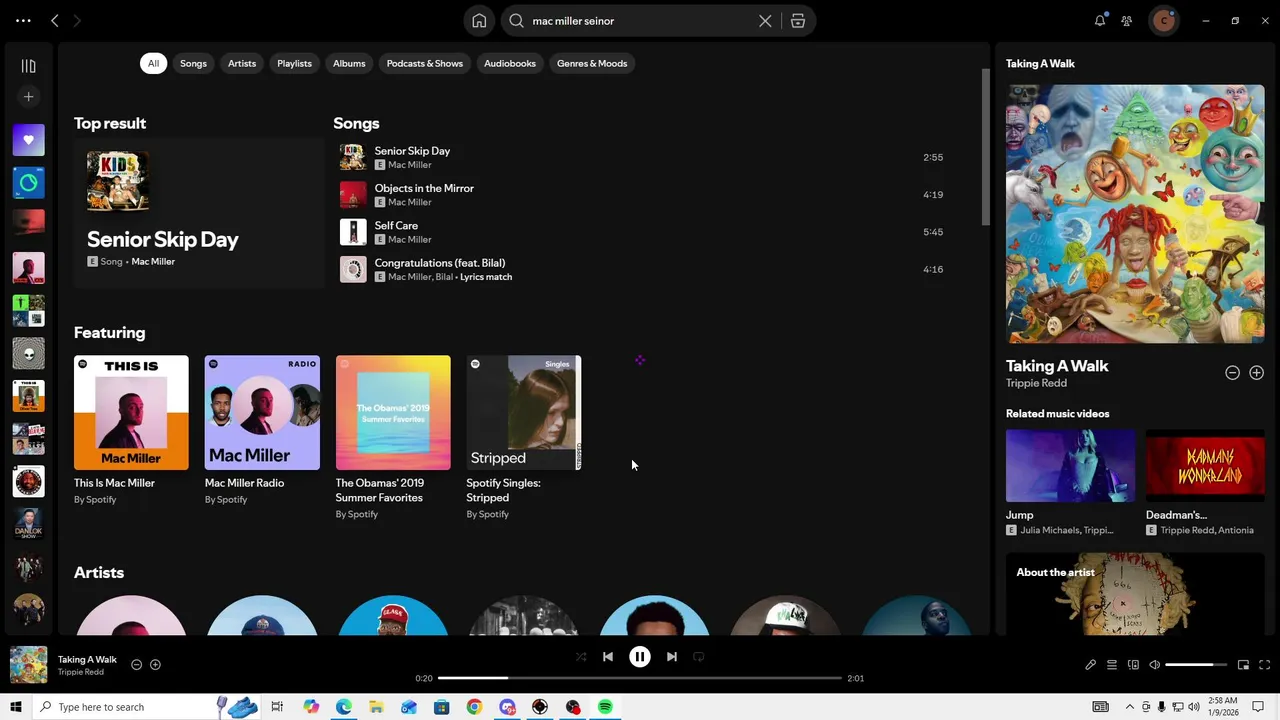The height and width of the screenshot is (720, 1280).
Task: Open the Dan Lok Show sidebar item
Action: [28, 525]
